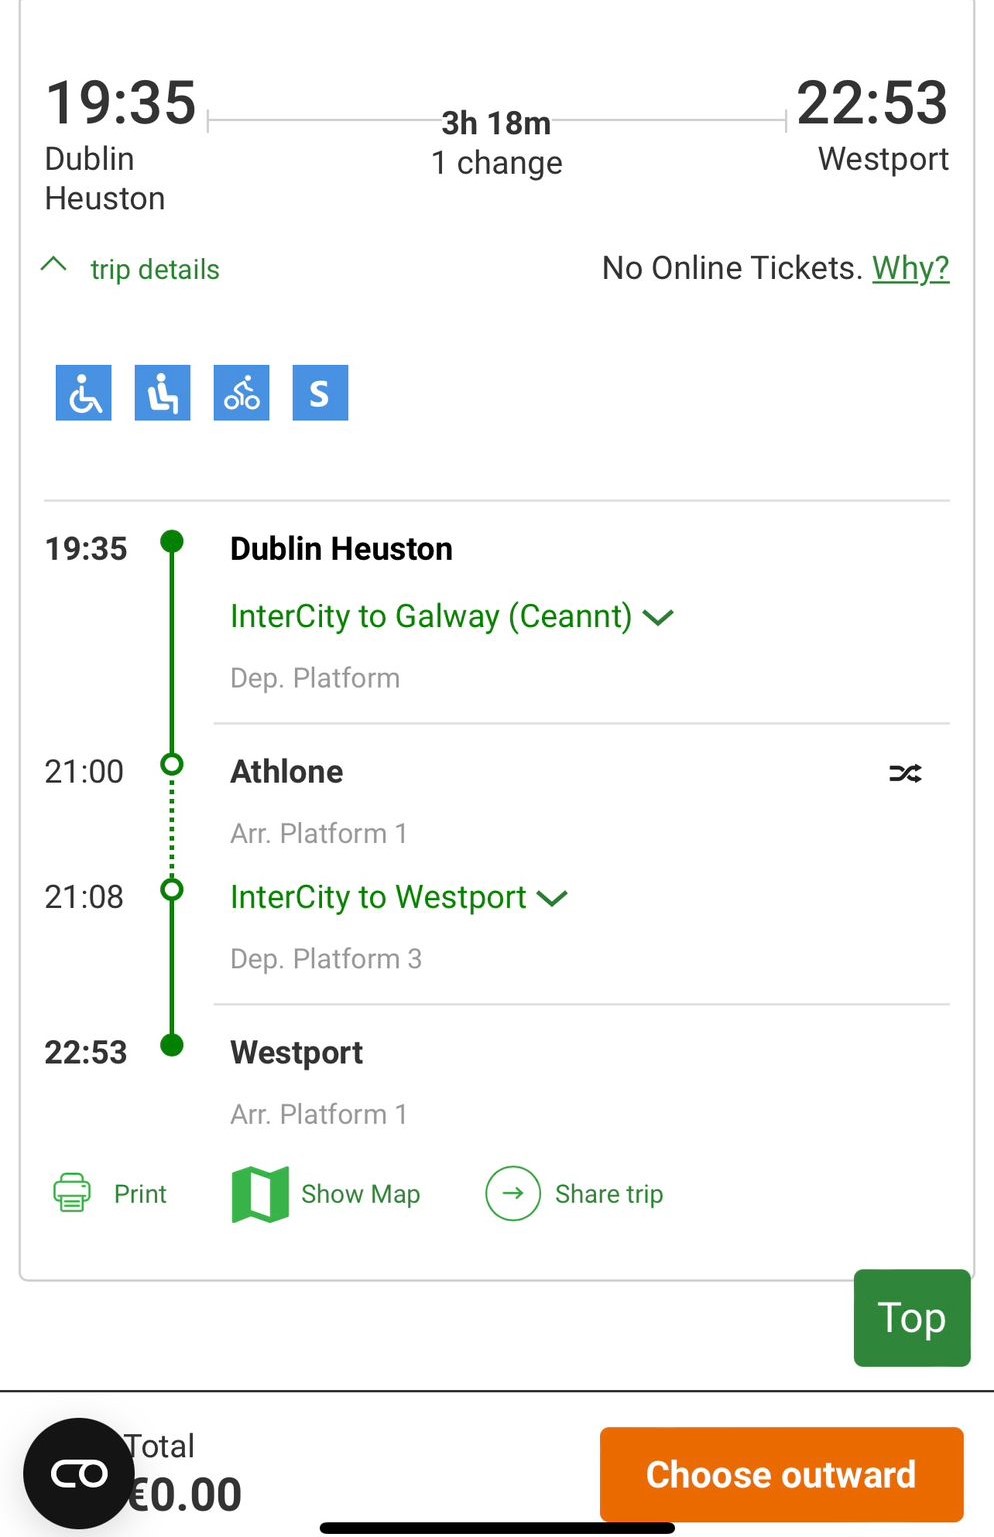
Task: Click the Athlone station name
Action: pyautogui.click(x=286, y=772)
